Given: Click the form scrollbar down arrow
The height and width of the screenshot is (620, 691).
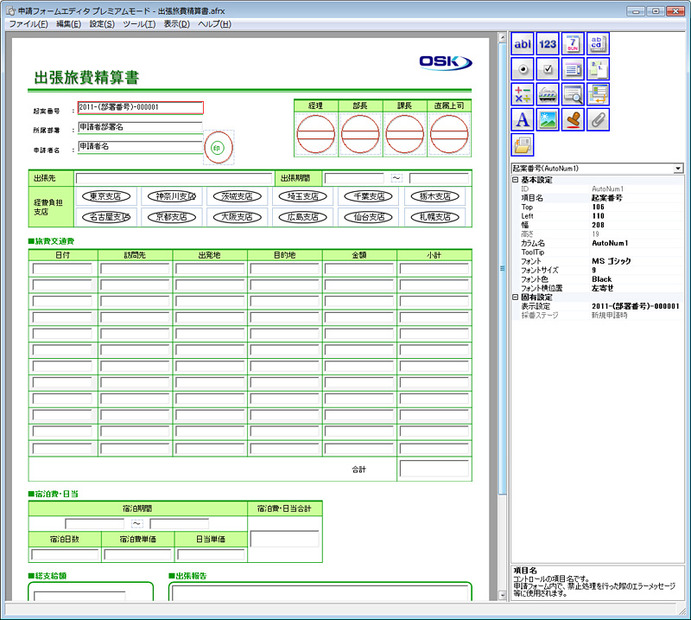Looking at the screenshot, I should (502, 595).
